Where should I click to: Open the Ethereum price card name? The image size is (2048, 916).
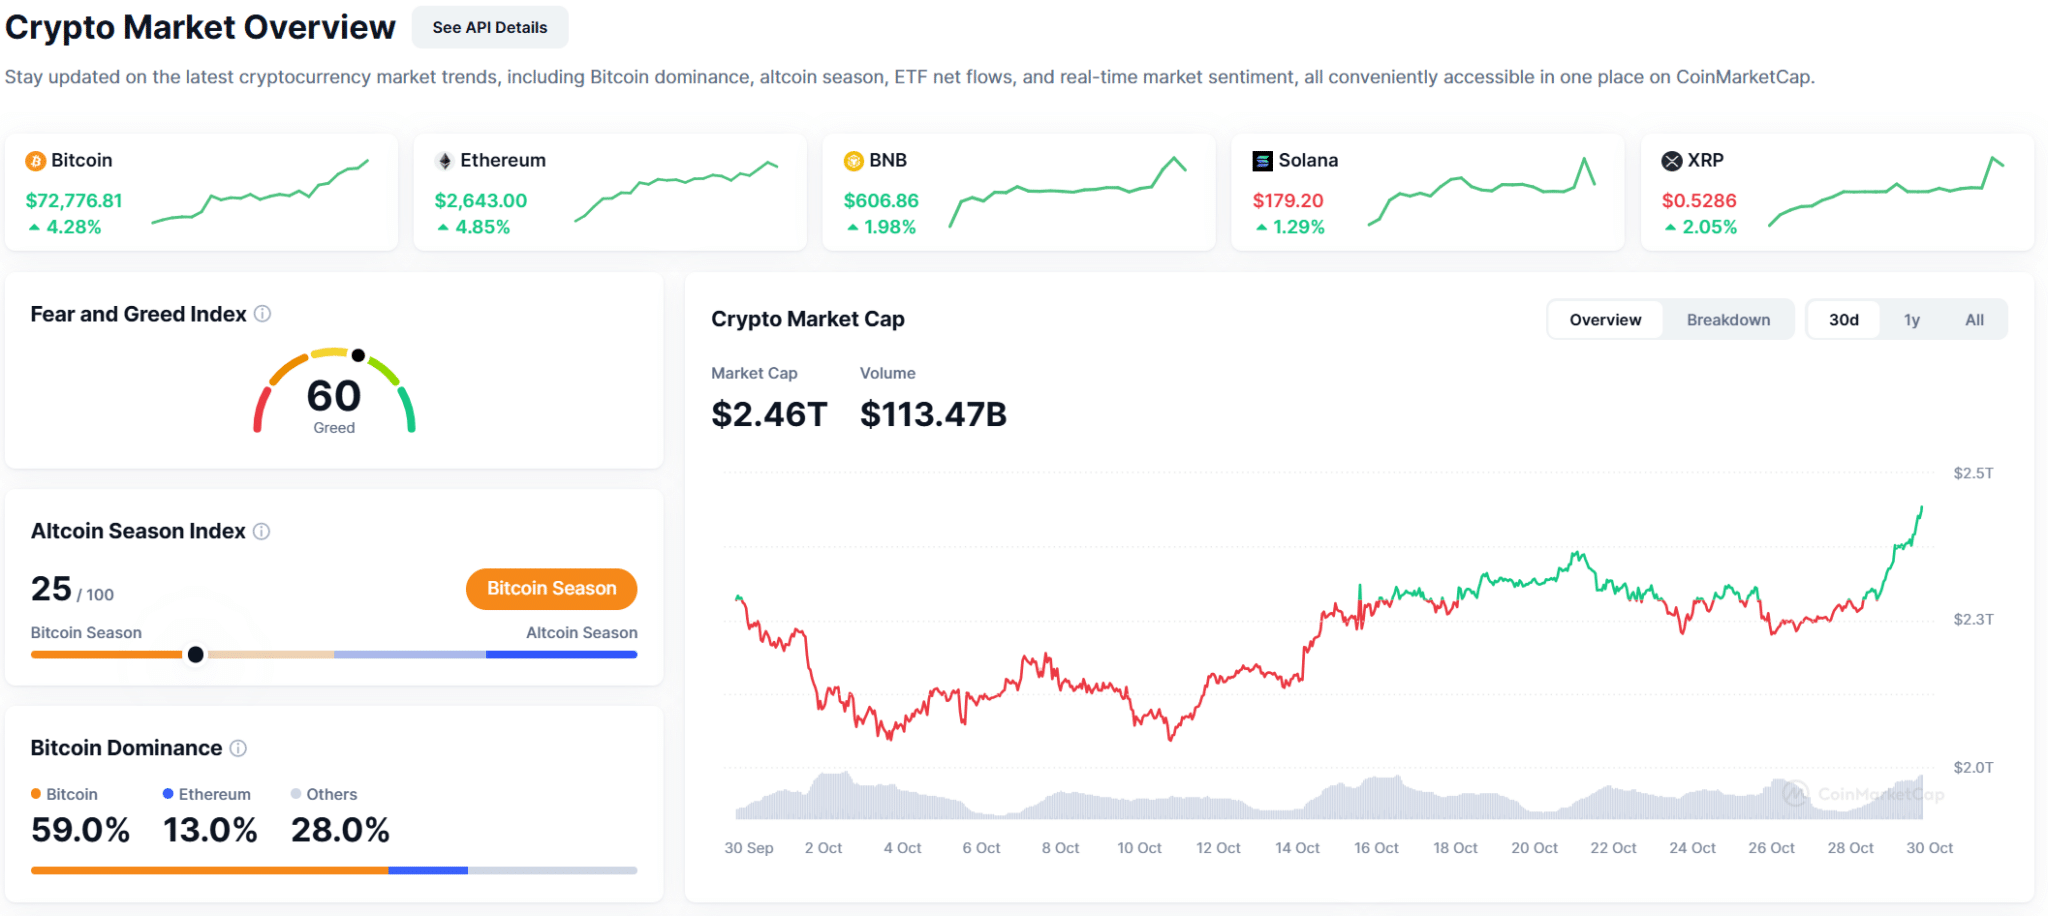503,161
